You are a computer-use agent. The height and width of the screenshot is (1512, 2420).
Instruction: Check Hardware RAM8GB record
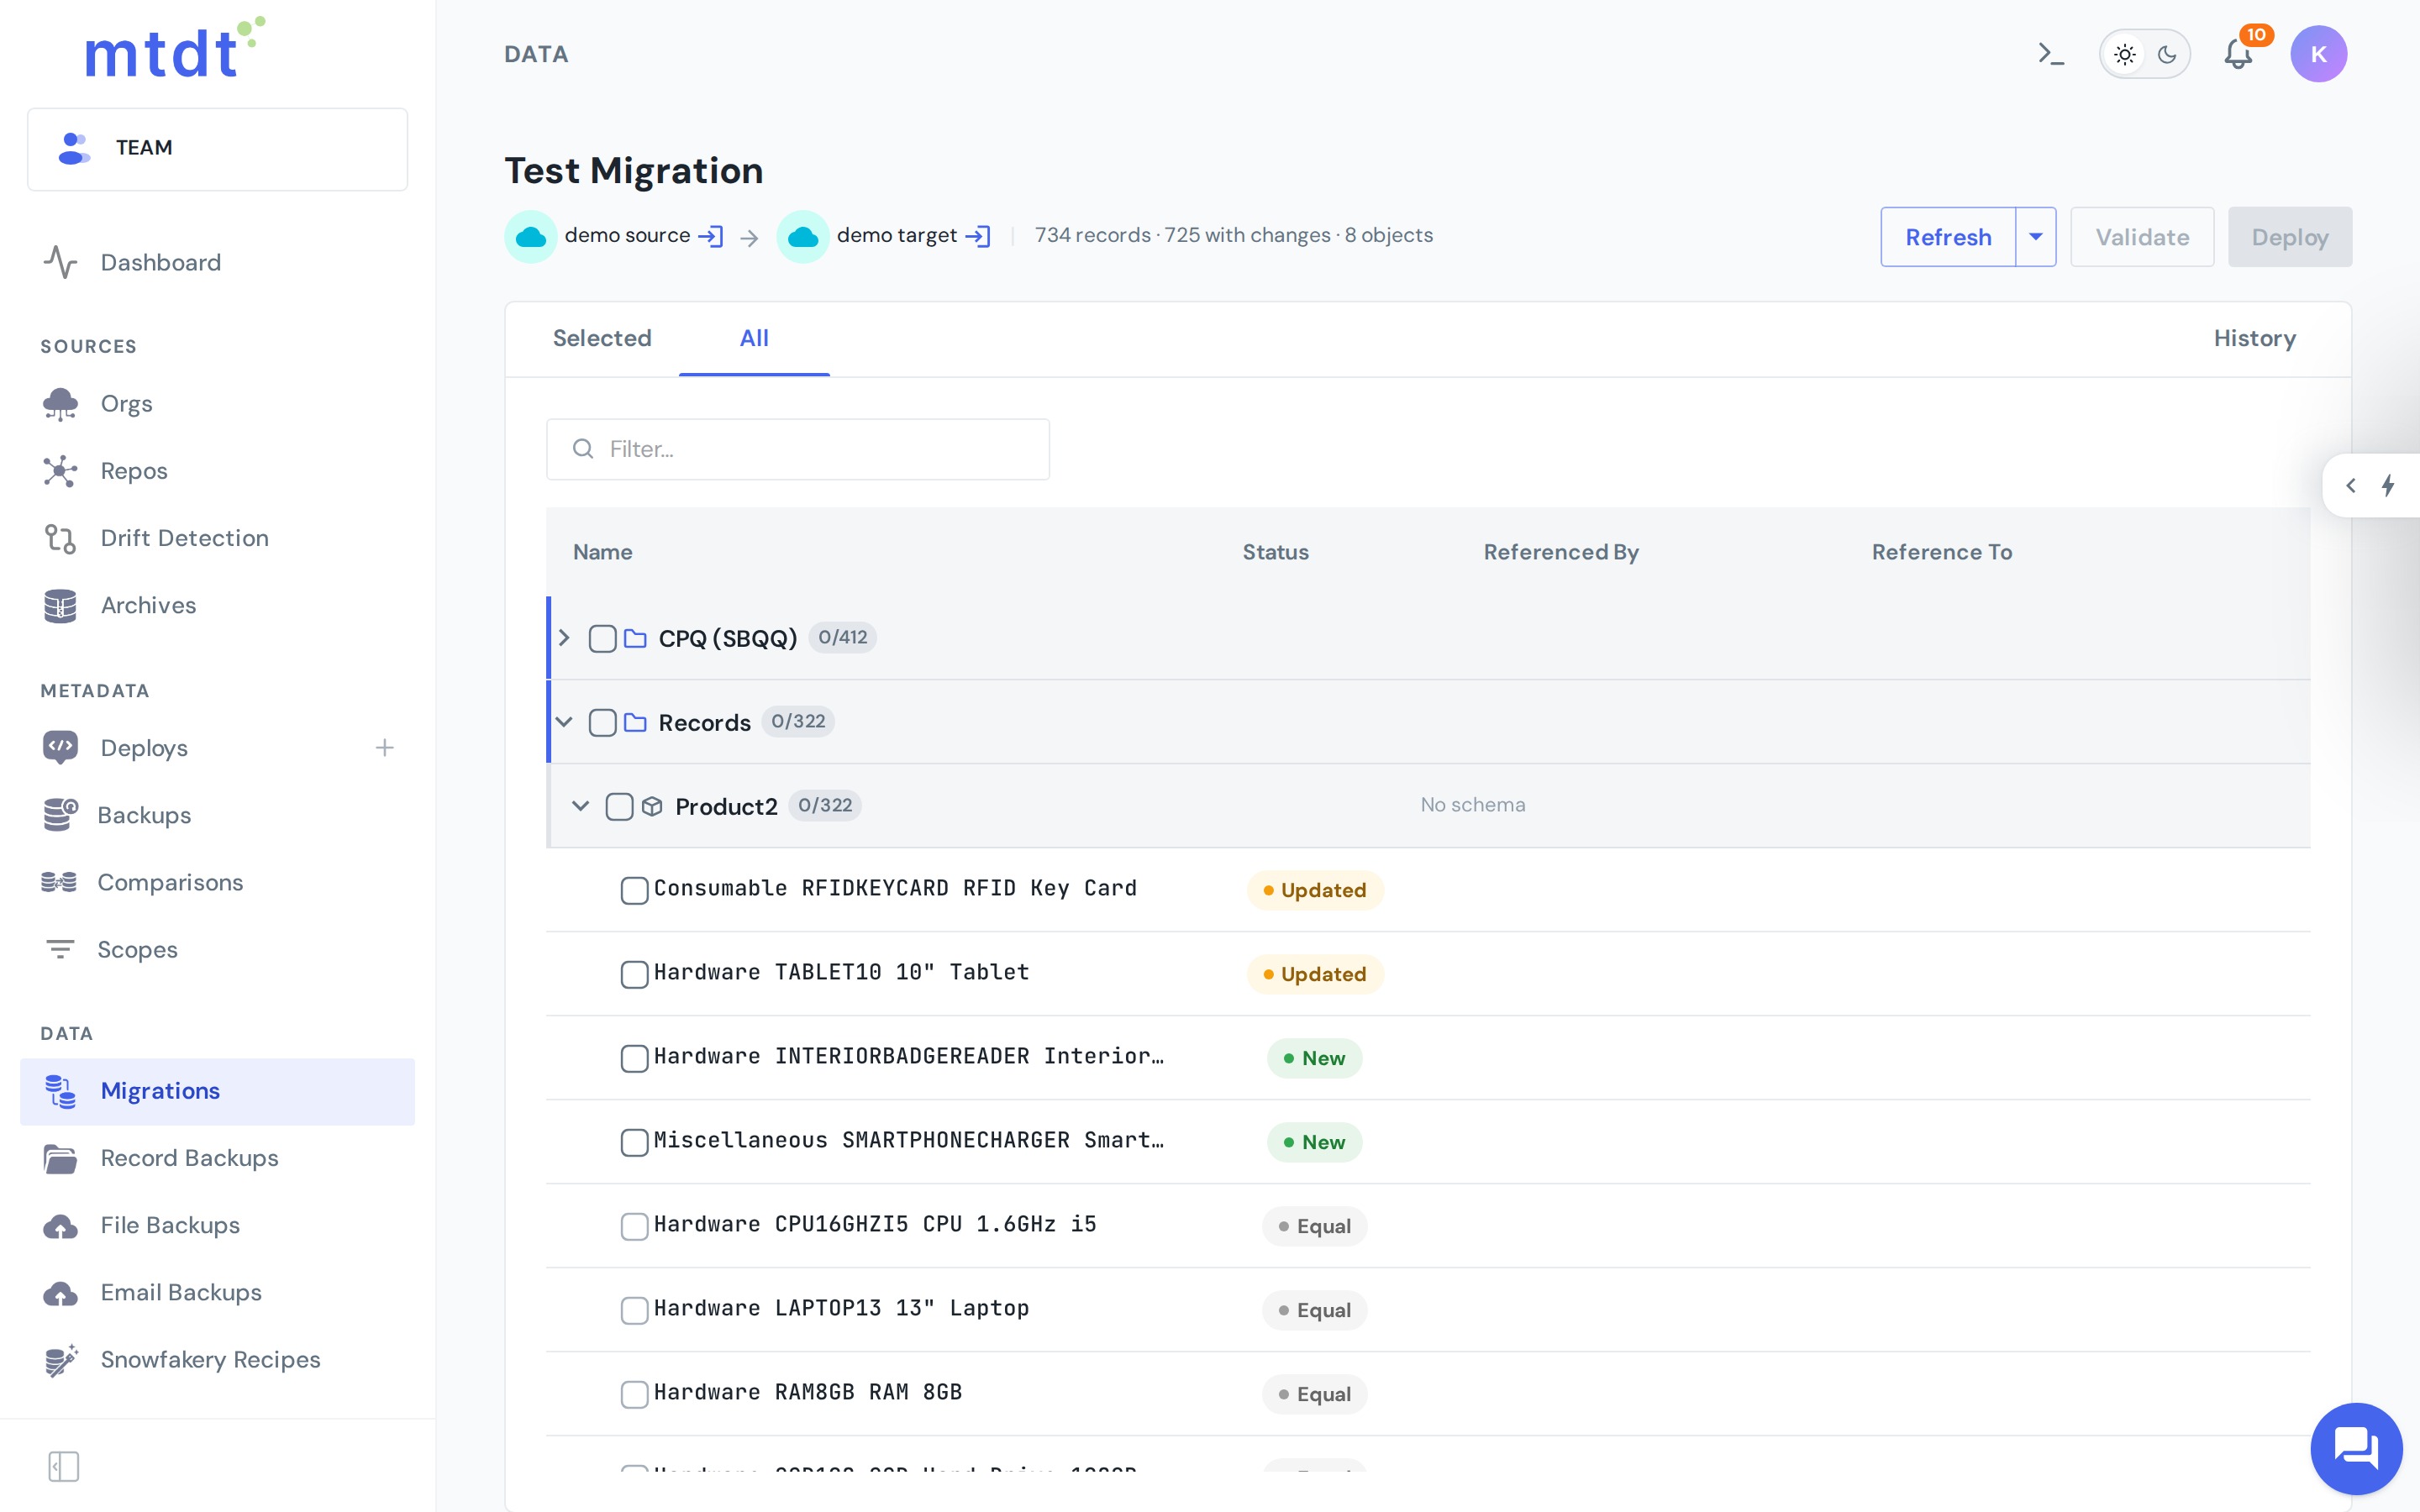coord(634,1394)
